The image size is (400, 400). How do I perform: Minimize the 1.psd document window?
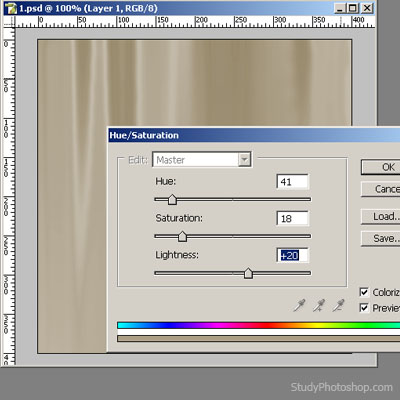(340, 8)
